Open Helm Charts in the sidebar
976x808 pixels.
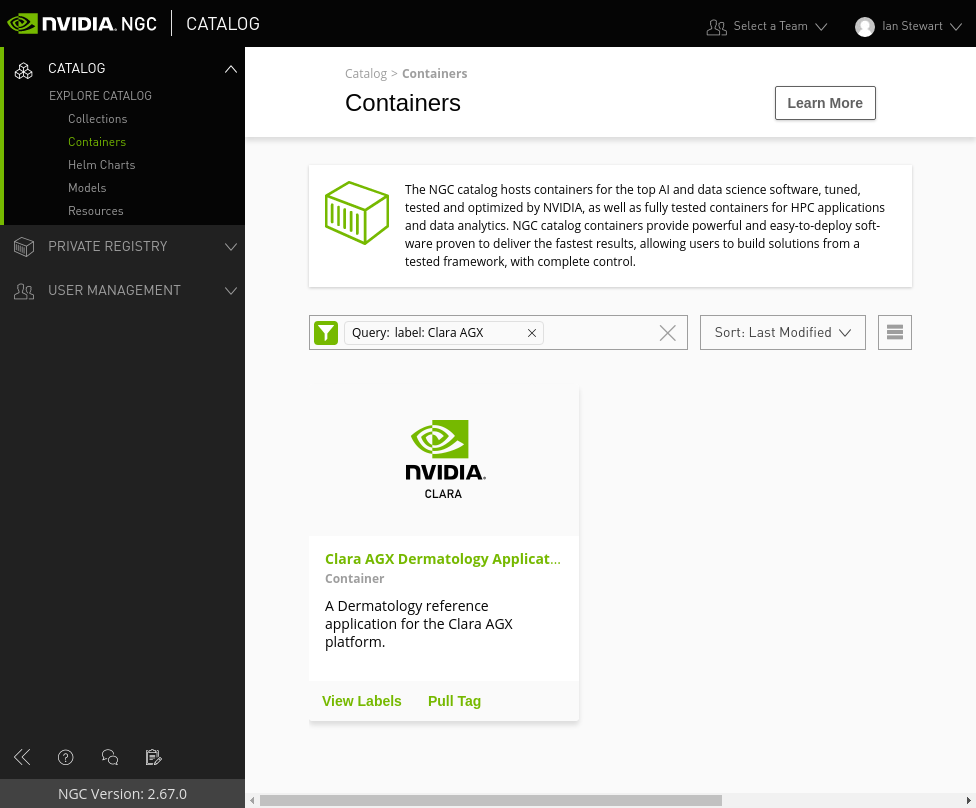click(x=101, y=165)
